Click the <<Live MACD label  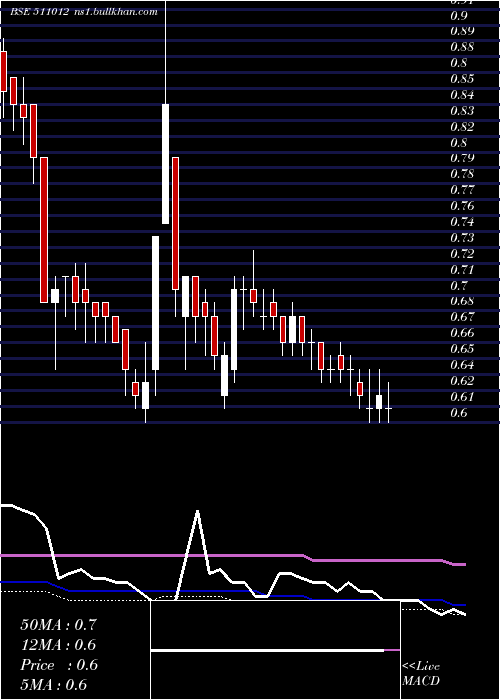(x=421, y=674)
